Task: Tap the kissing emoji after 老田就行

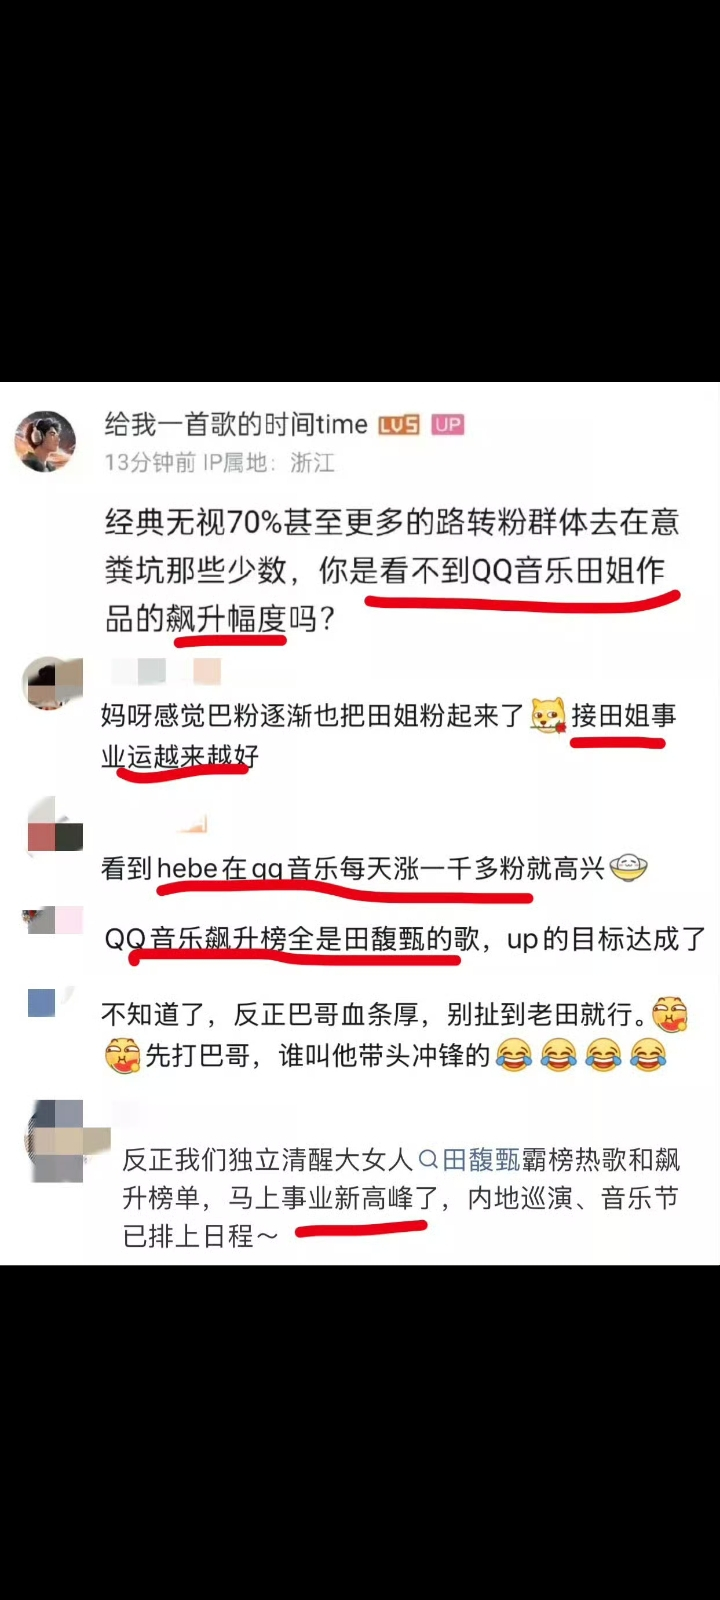Action: point(669,1015)
